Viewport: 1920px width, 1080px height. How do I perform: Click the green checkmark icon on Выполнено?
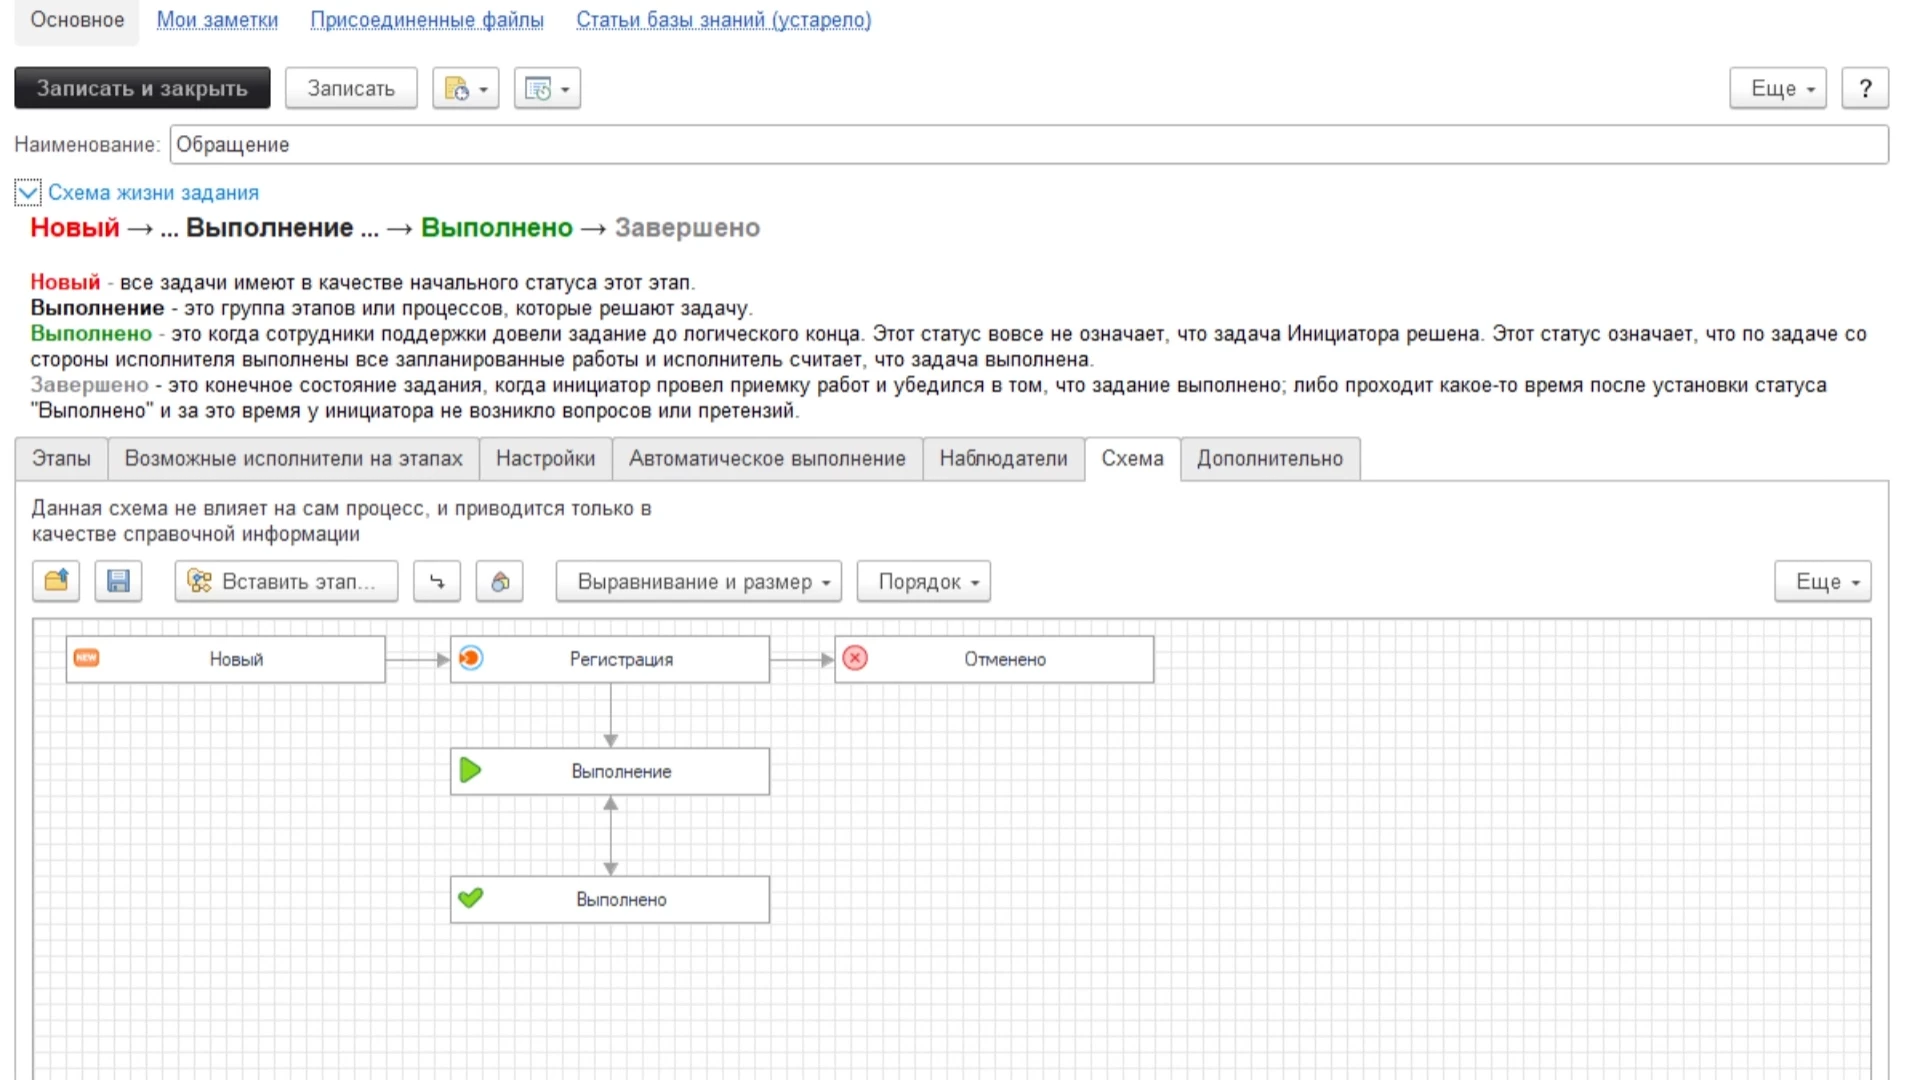[470, 898]
